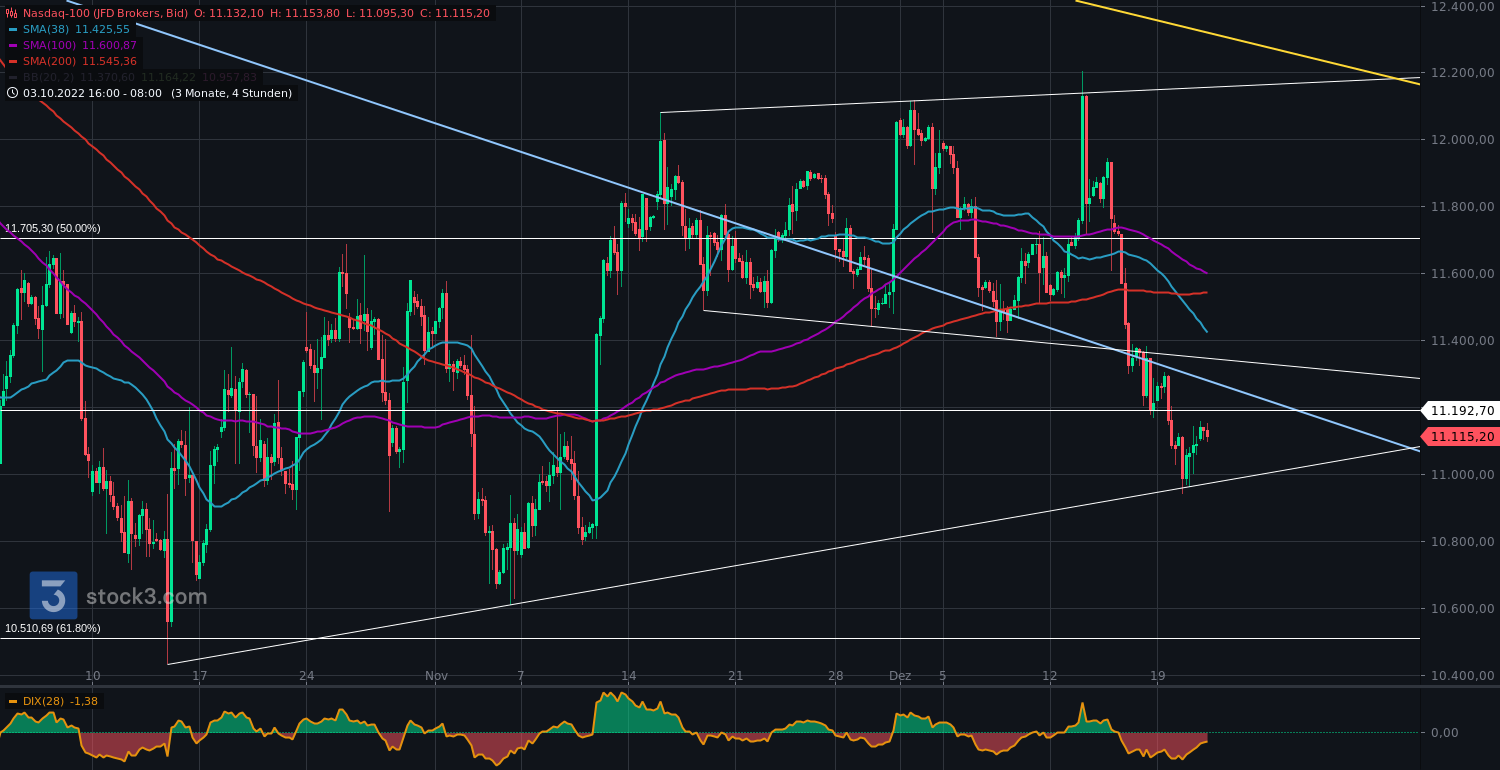The image size is (1500, 770).
Task: Select the red SMA(200) legend marker
Action: click(15, 61)
